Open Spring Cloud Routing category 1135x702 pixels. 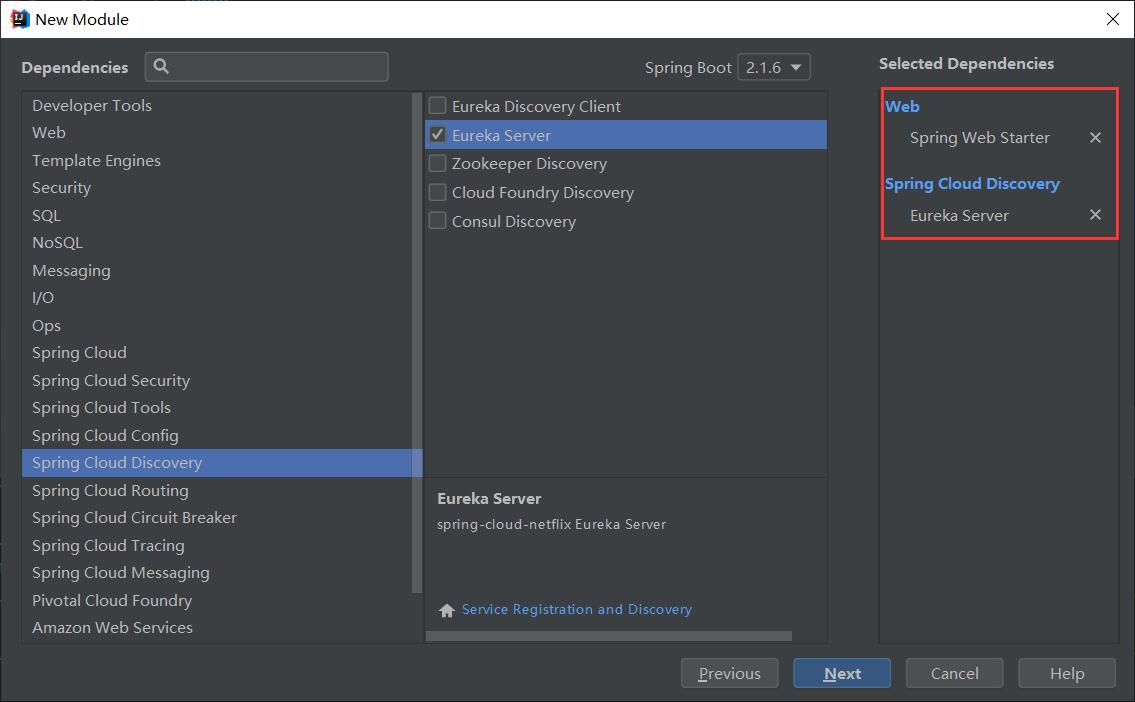tap(217, 491)
